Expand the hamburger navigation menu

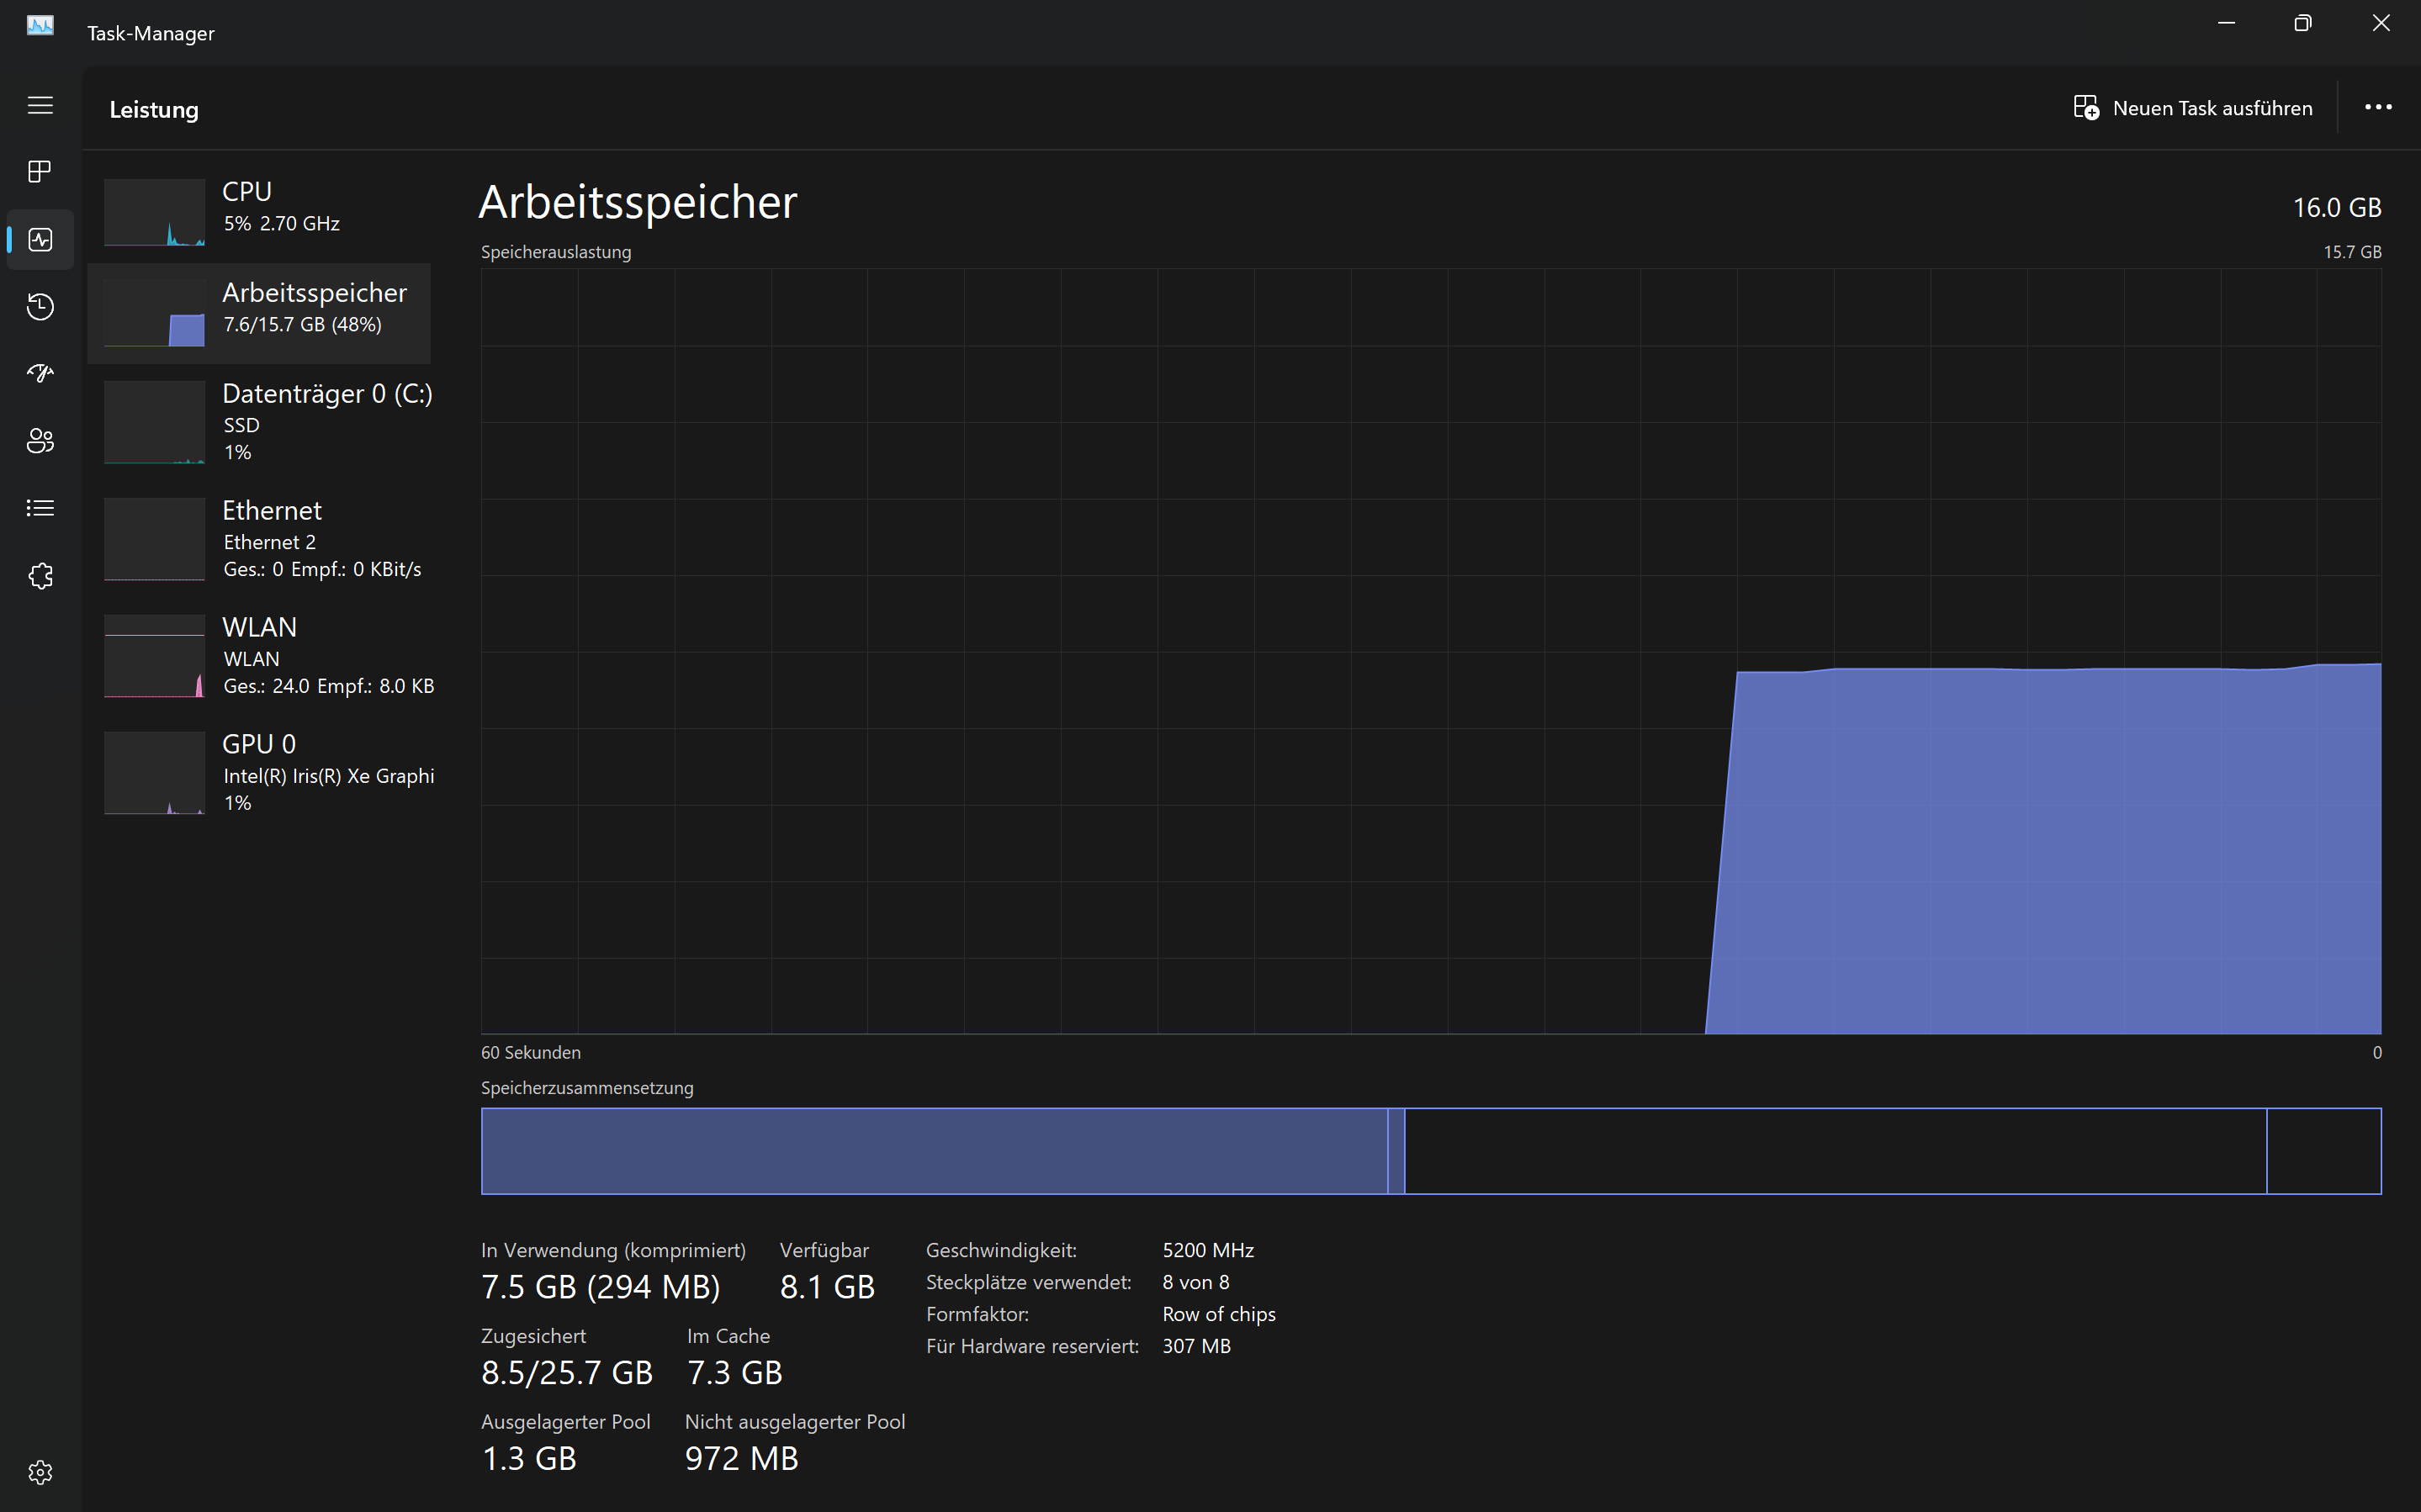[x=40, y=105]
